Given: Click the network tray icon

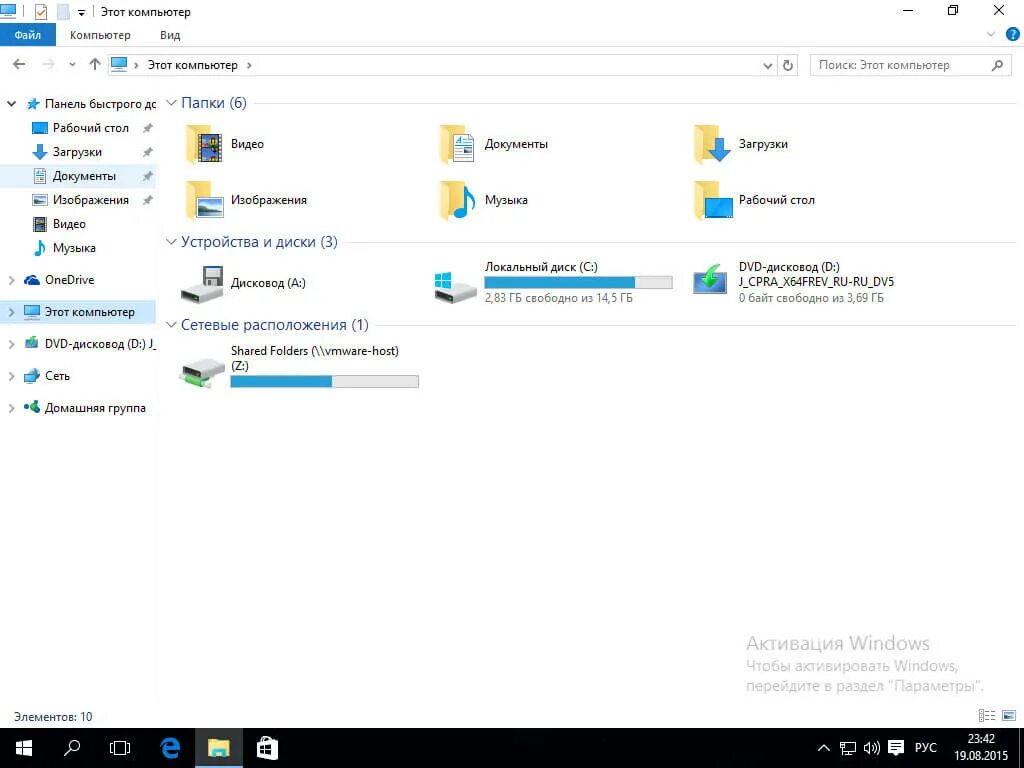Looking at the screenshot, I should pos(848,748).
